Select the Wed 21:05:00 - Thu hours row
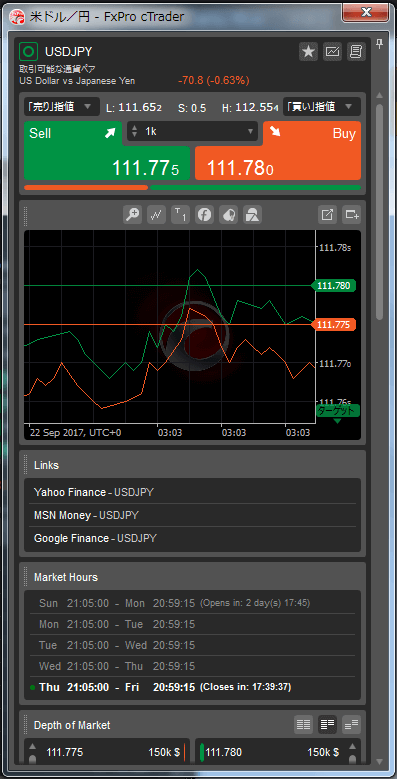This screenshot has width=397, height=779. click(192, 666)
